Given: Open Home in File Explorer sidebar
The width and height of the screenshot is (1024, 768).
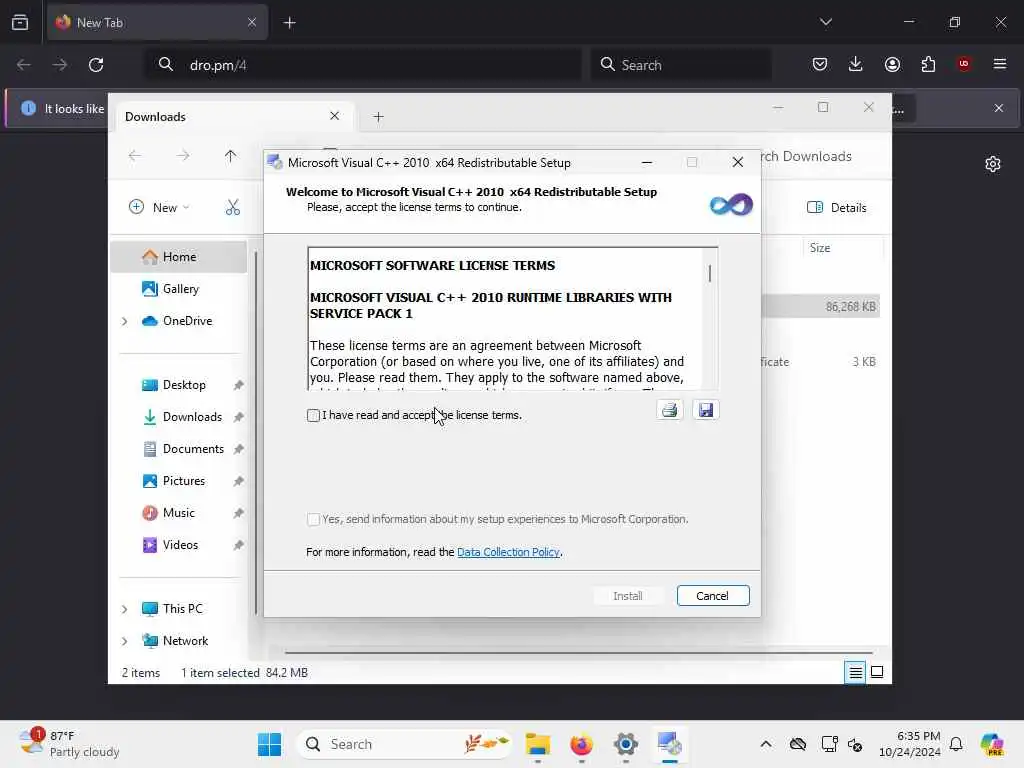Looking at the screenshot, I should [x=179, y=257].
